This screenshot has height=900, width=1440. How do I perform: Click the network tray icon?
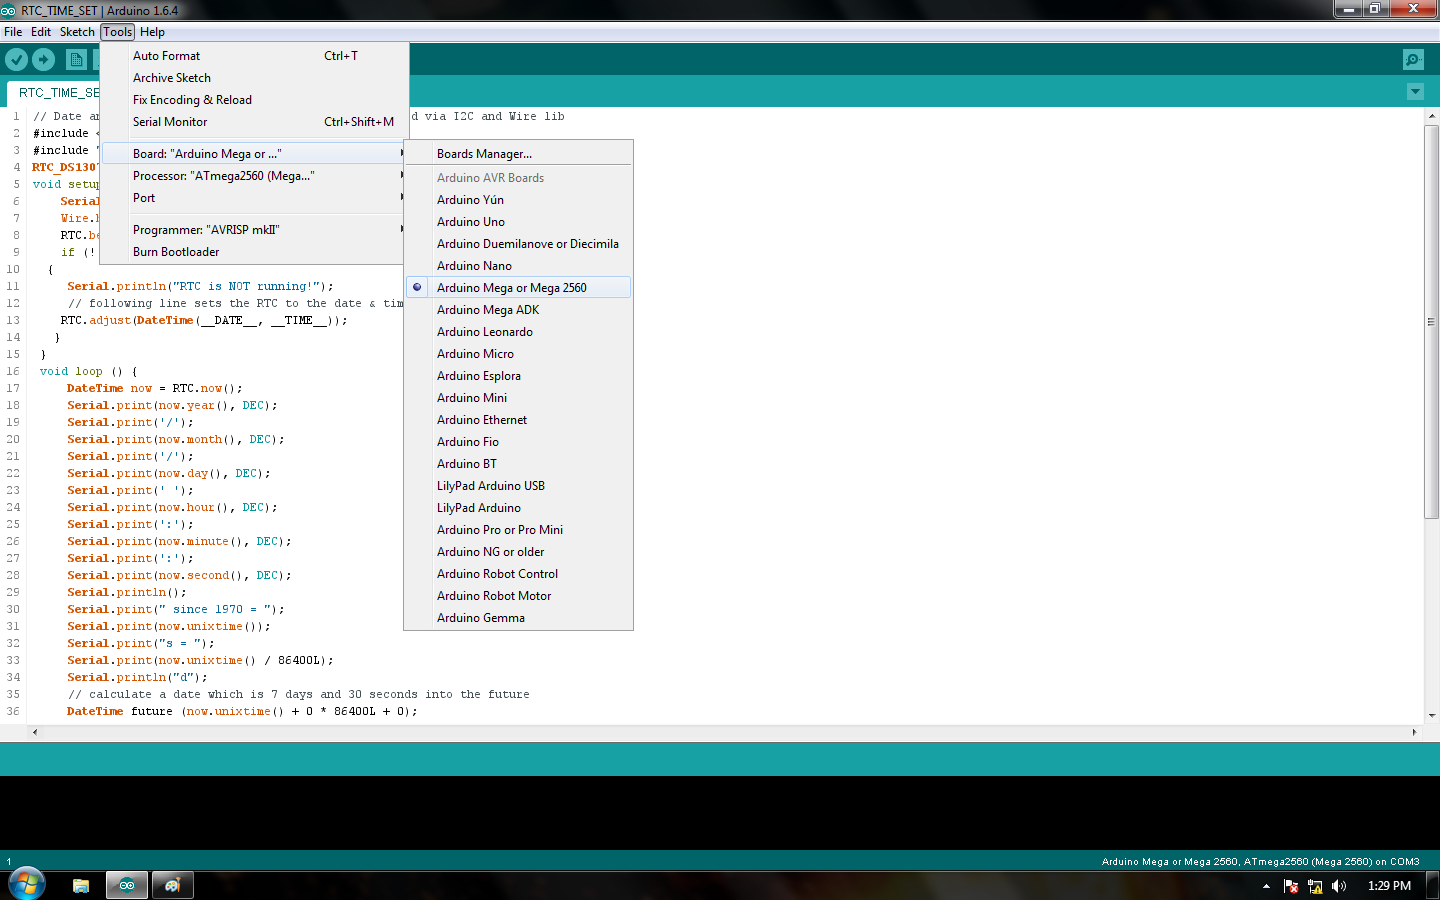point(1315,886)
